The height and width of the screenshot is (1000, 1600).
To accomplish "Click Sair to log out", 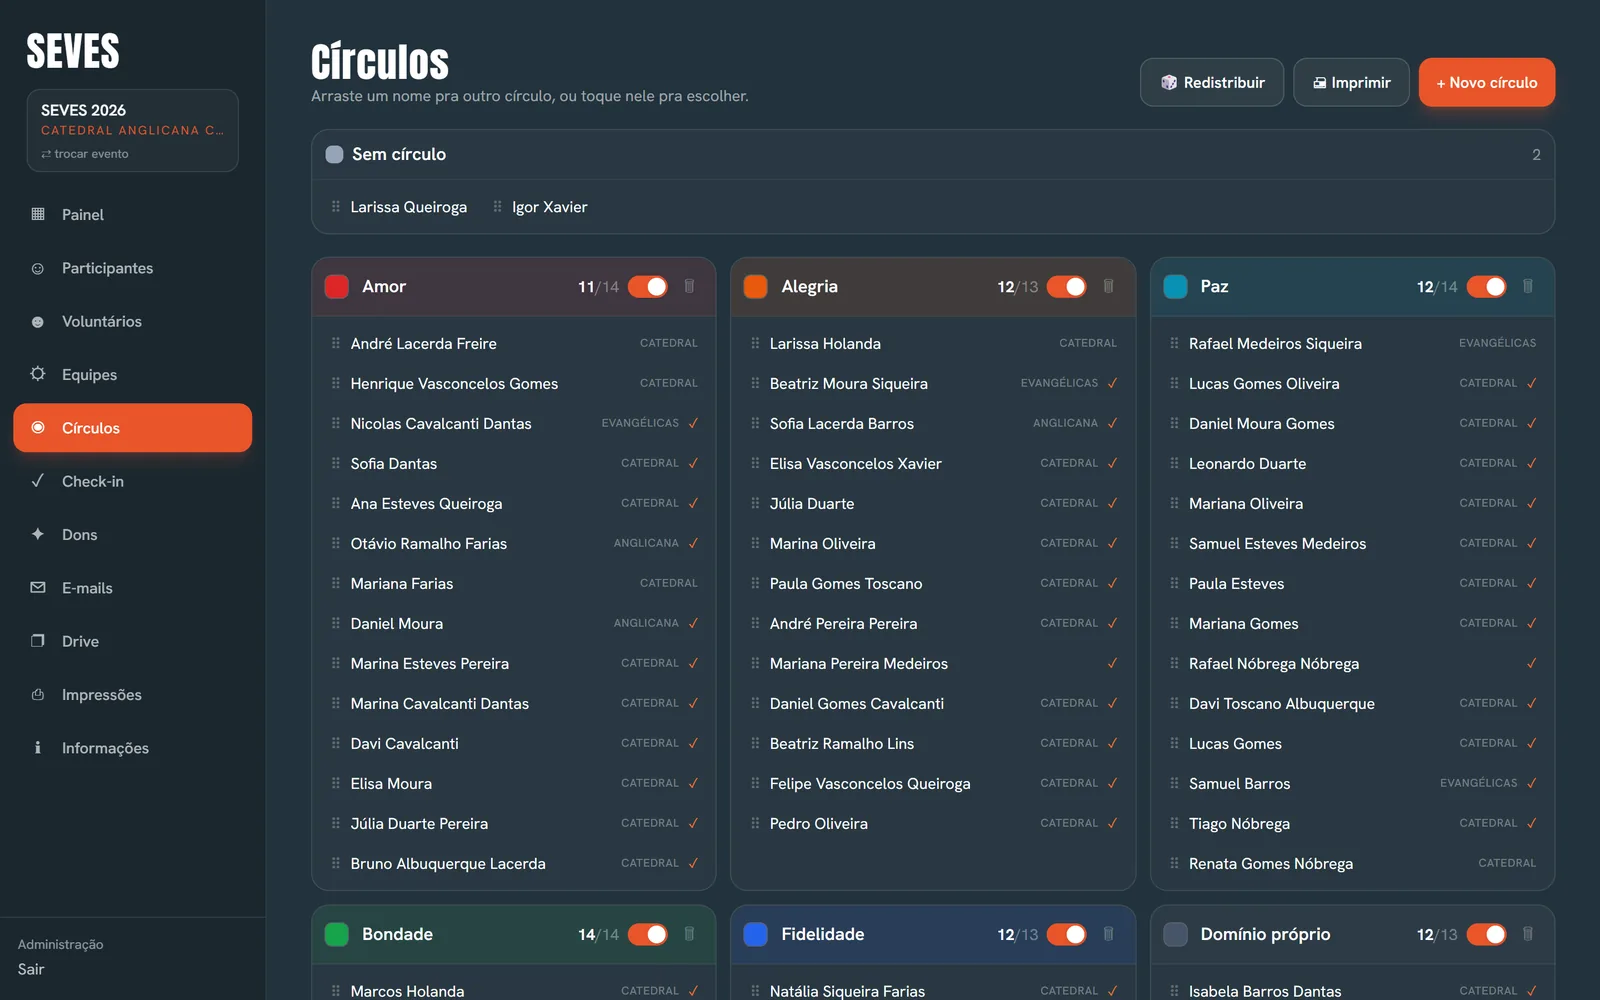I will pyautogui.click(x=31, y=969).
